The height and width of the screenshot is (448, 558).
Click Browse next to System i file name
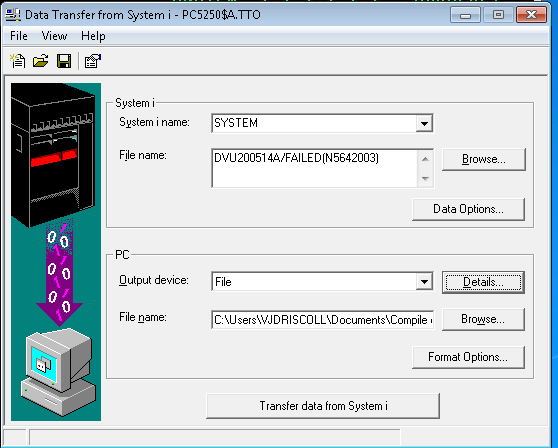pos(484,159)
